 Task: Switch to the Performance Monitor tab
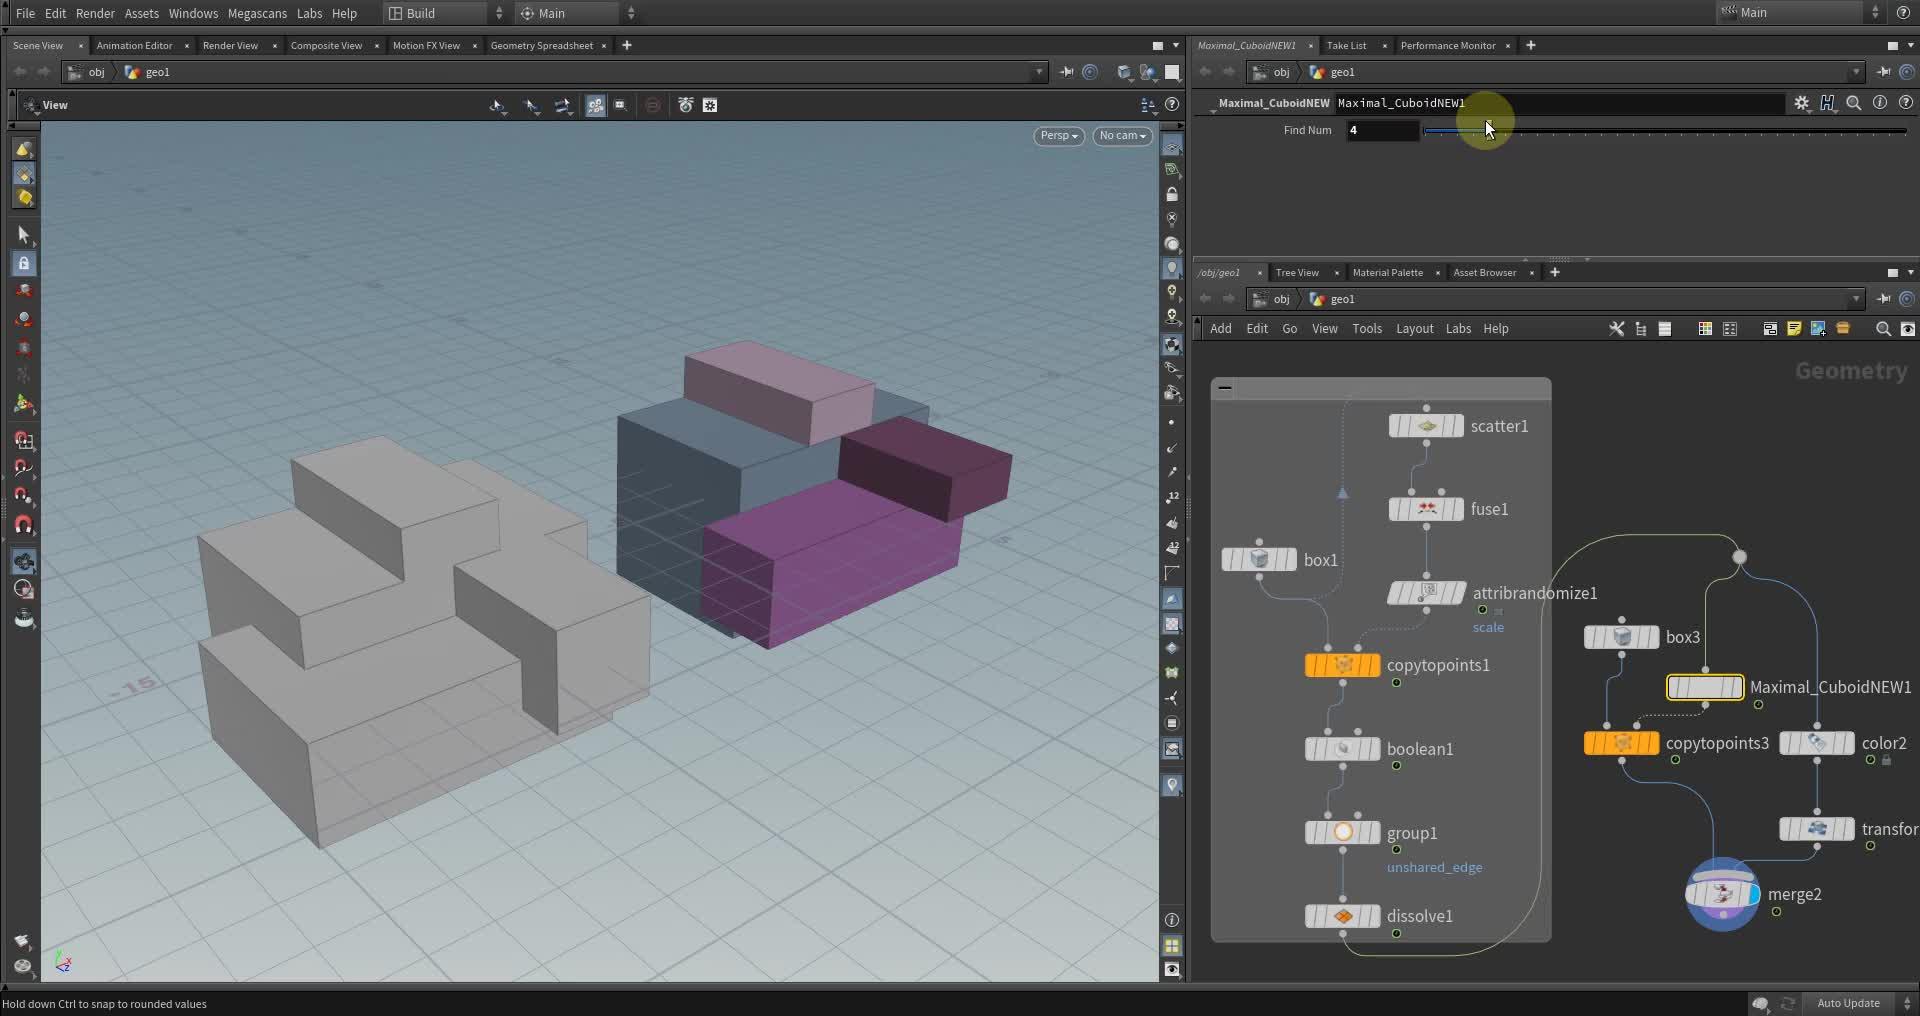coord(1446,45)
